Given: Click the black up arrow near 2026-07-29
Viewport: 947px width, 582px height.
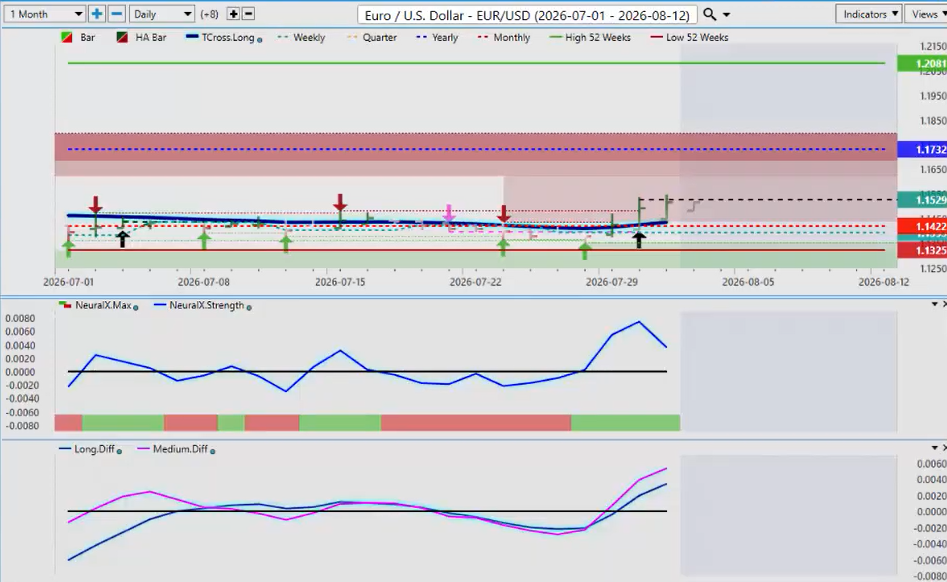Looking at the screenshot, I should point(638,240).
